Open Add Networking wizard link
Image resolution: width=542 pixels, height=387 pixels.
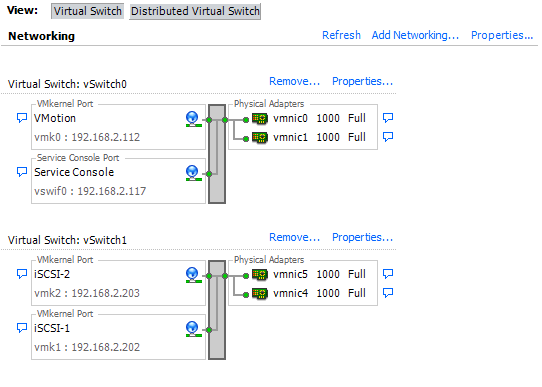[415, 35]
